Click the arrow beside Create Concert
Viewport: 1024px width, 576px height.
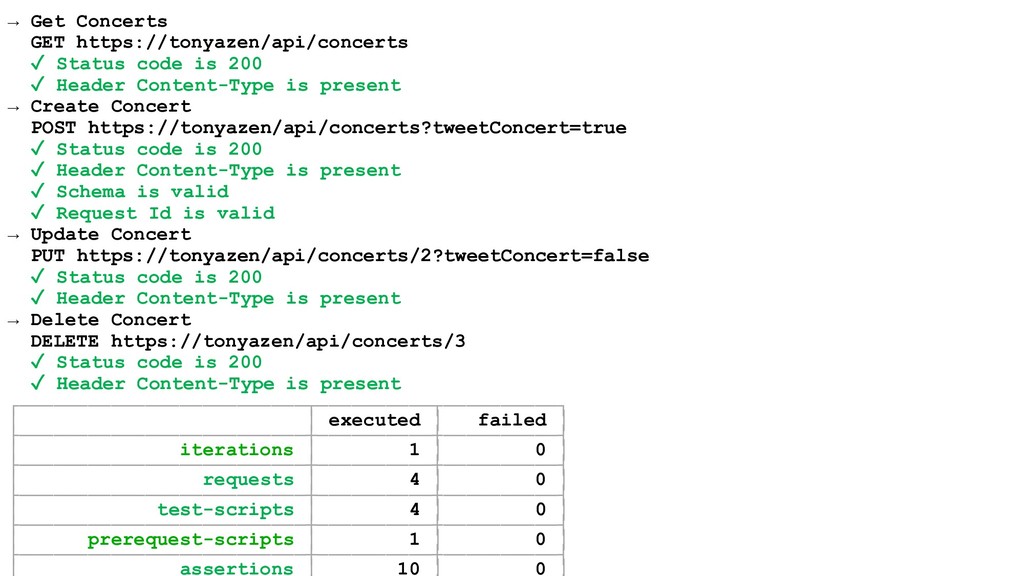point(13,108)
